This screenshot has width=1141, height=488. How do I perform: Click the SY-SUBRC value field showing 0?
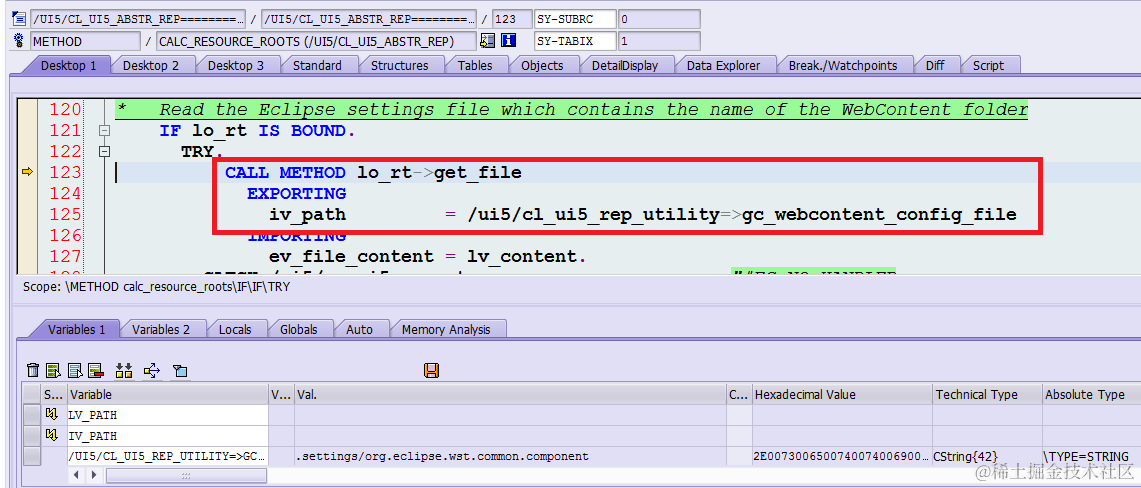[658, 19]
